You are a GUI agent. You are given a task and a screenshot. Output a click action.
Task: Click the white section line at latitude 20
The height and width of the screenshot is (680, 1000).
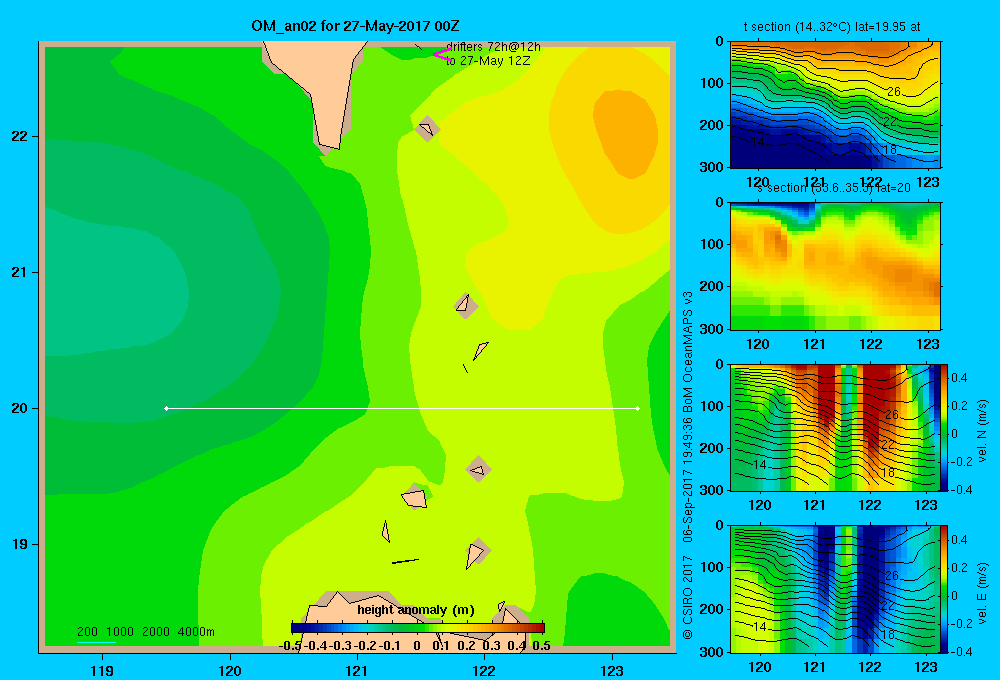pyautogui.click(x=402, y=408)
